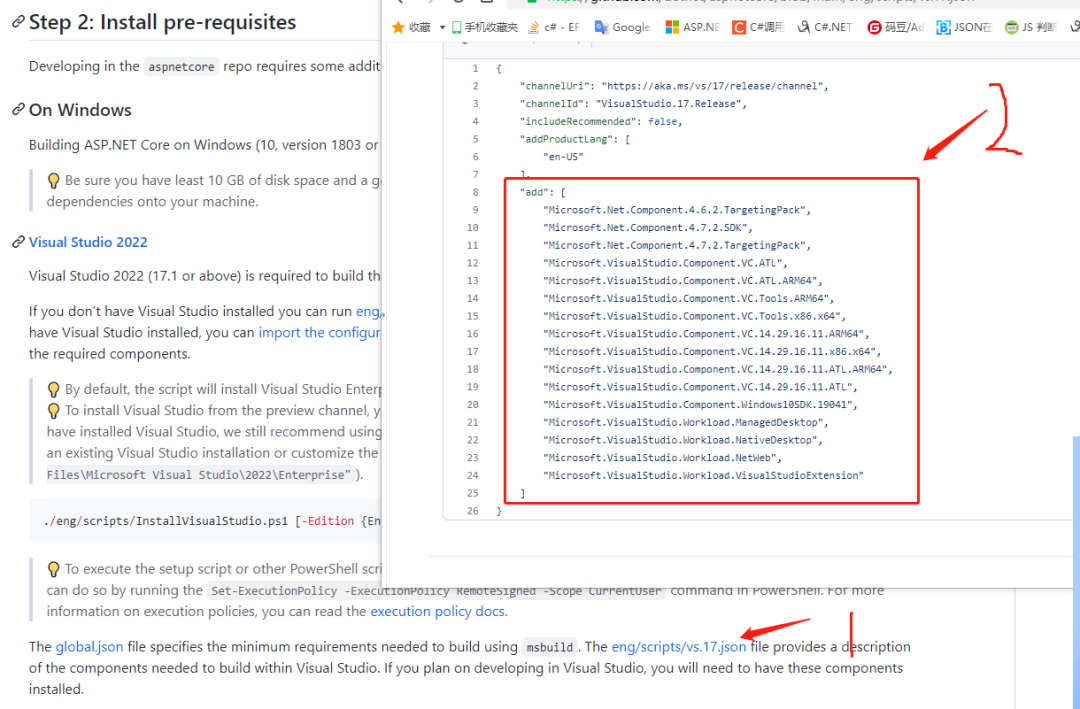Click the Component.VC.ATL line on row 12
This screenshot has width=1080, height=709.
(x=665, y=263)
